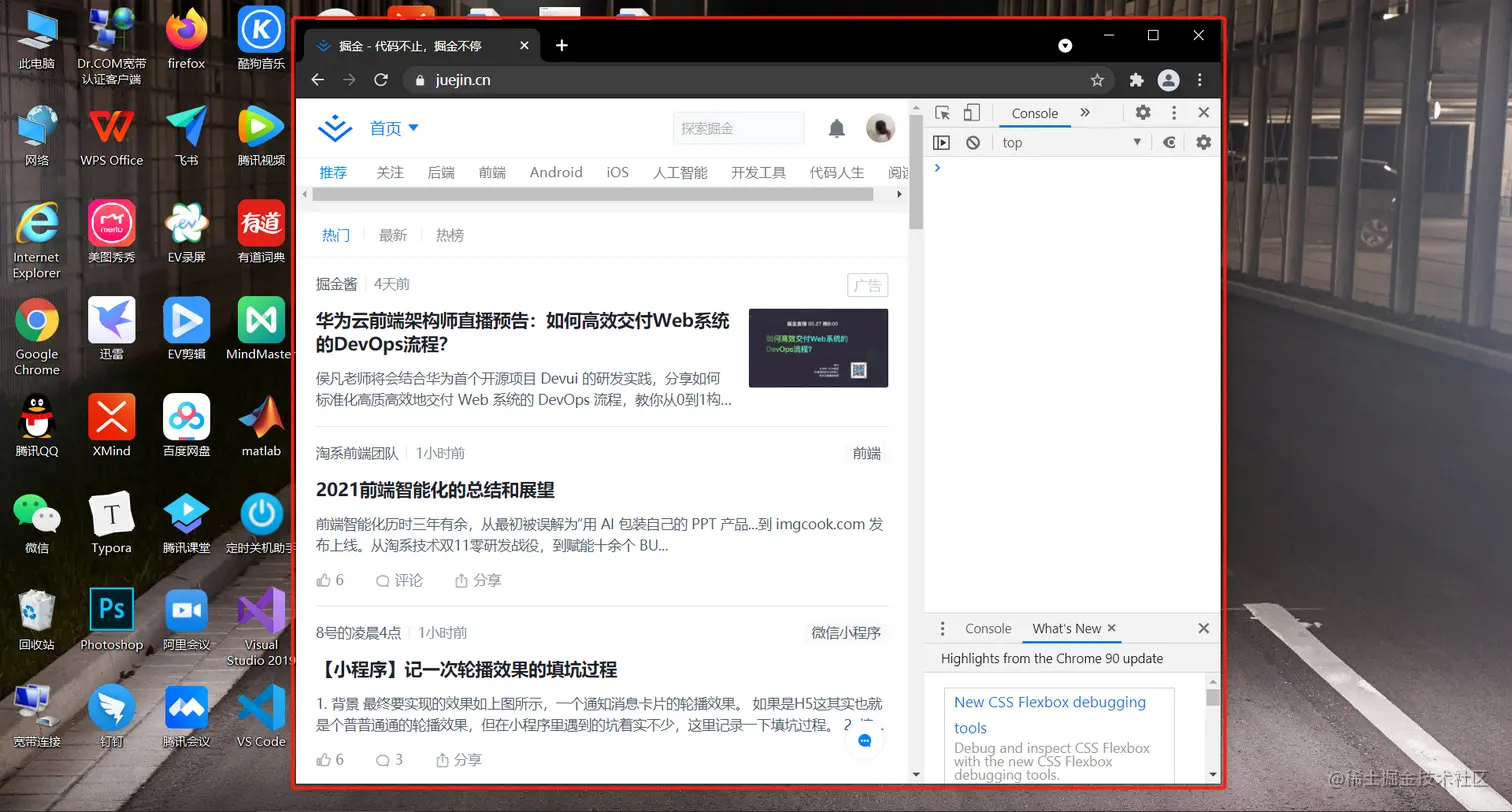1512x812 pixels.
Task: Switch to the main Console tab in DevTools
Action: 1034,113
